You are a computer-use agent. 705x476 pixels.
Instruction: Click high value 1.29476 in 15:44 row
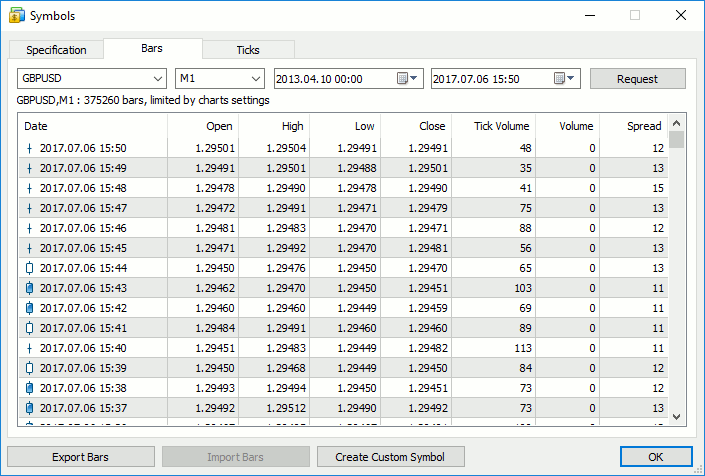[x=286, y=268]
